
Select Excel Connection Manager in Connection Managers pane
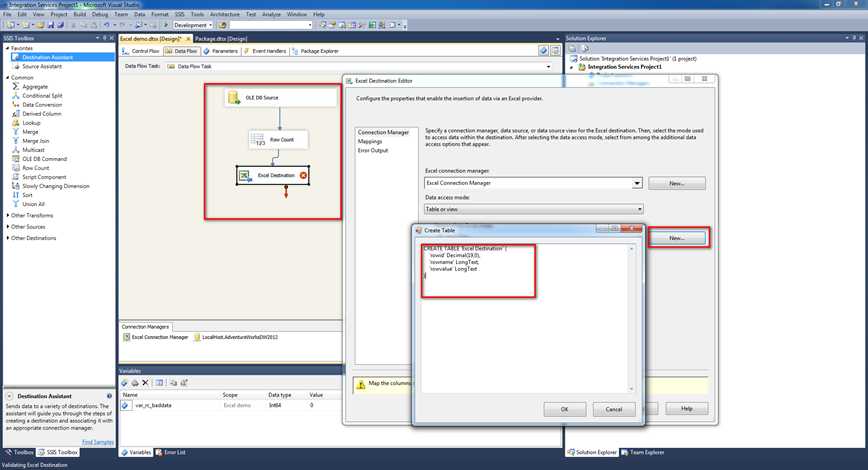(x=156, y=337)
